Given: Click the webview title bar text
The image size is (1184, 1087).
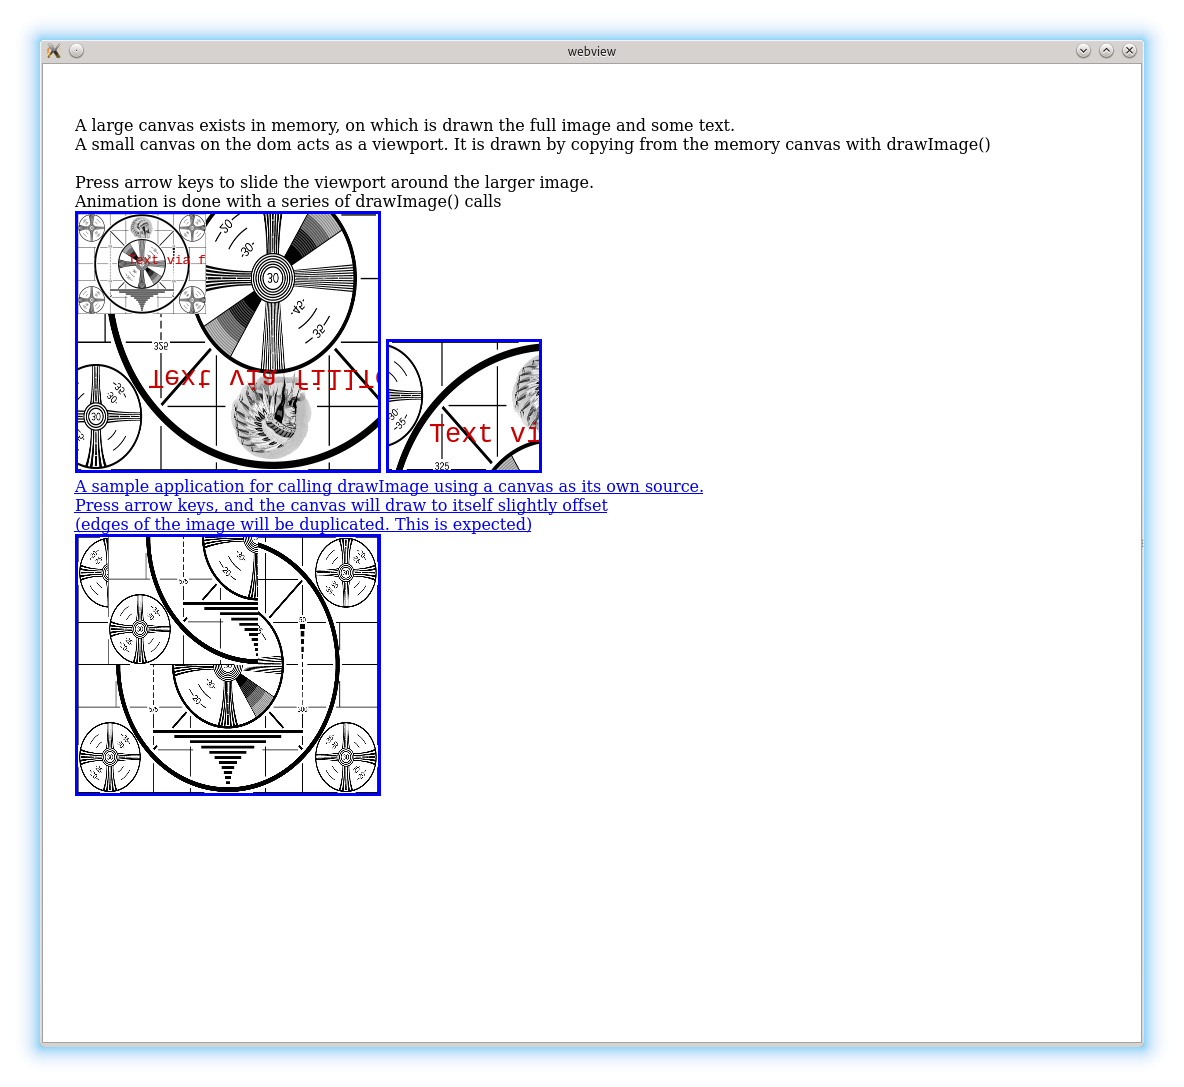Looking at the screenshot, I should (592, 51).
